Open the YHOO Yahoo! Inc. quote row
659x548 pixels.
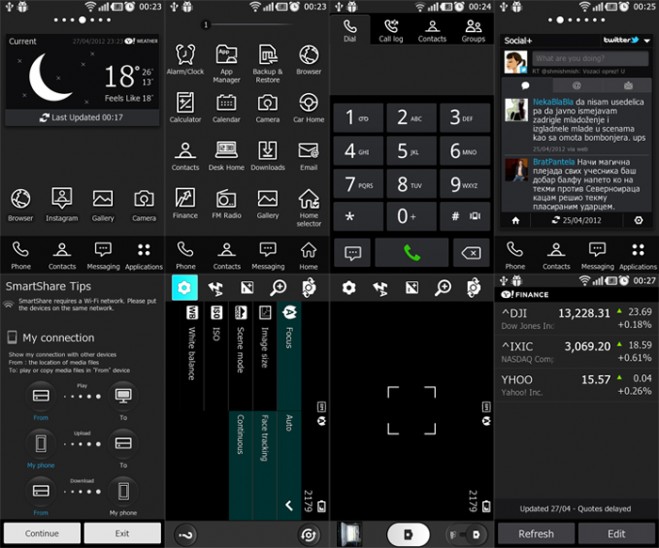(576, 385)
